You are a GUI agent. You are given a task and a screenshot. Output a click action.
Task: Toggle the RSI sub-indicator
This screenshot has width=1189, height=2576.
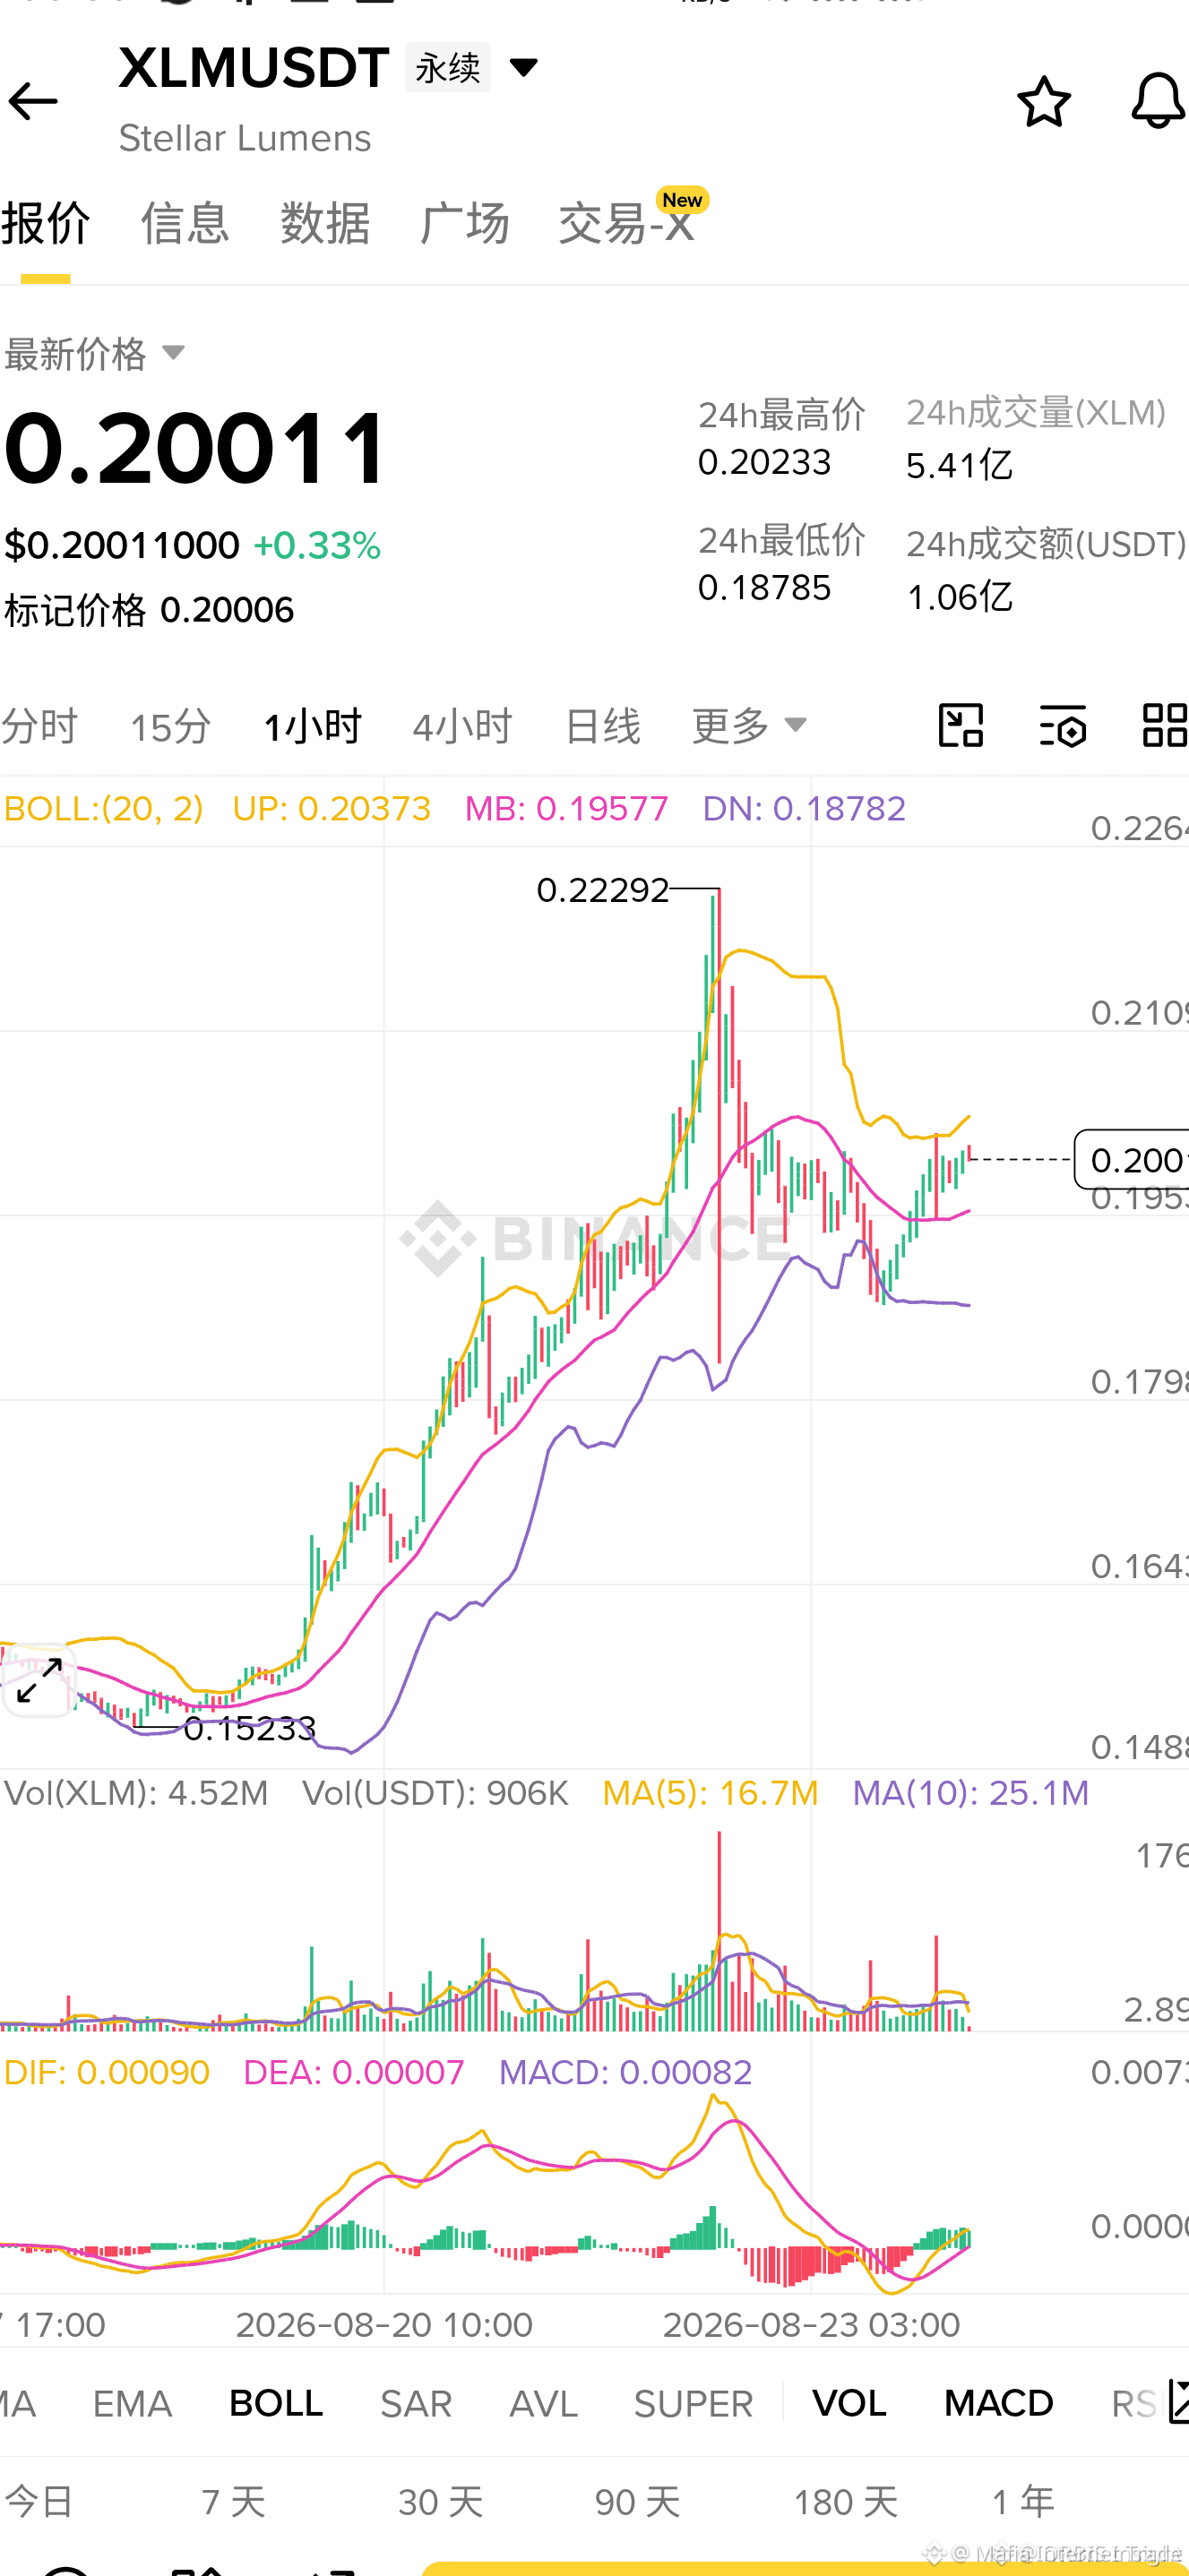click(1136, 2403)
